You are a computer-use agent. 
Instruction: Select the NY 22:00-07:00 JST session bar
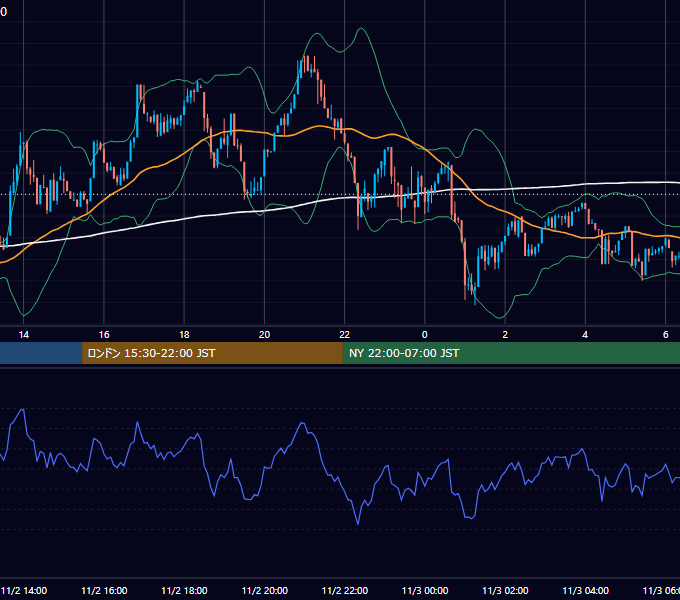pyautogui.click(x=511, y=353)
